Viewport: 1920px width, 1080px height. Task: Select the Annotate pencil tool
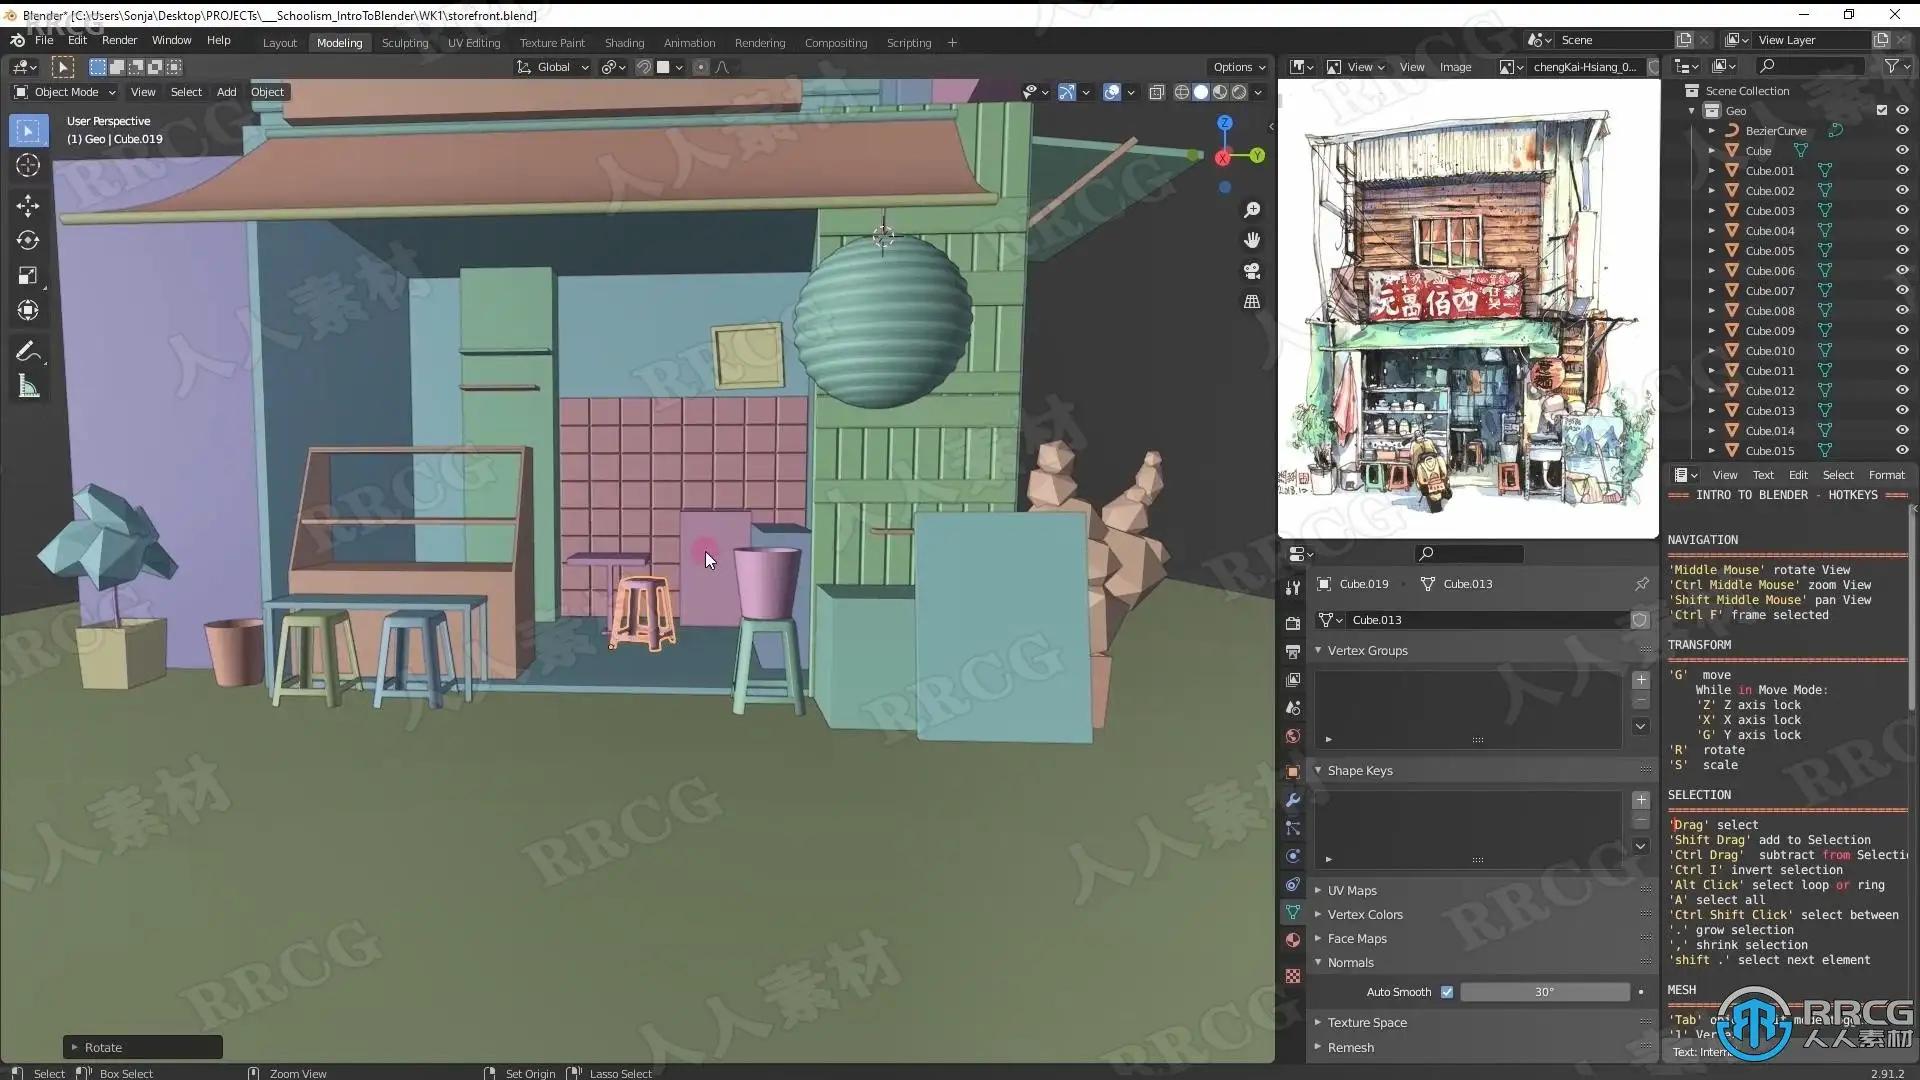28,351
